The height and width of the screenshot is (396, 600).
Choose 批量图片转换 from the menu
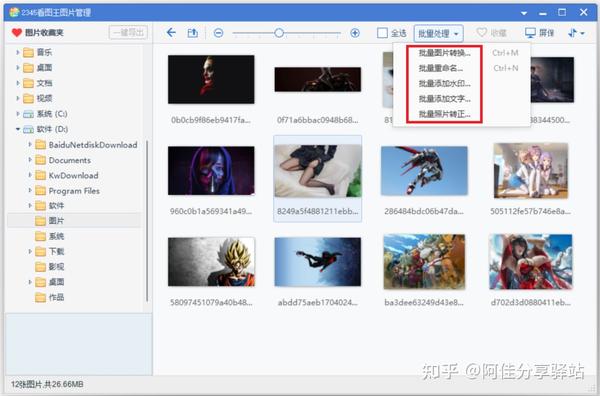tap(444, 53)
